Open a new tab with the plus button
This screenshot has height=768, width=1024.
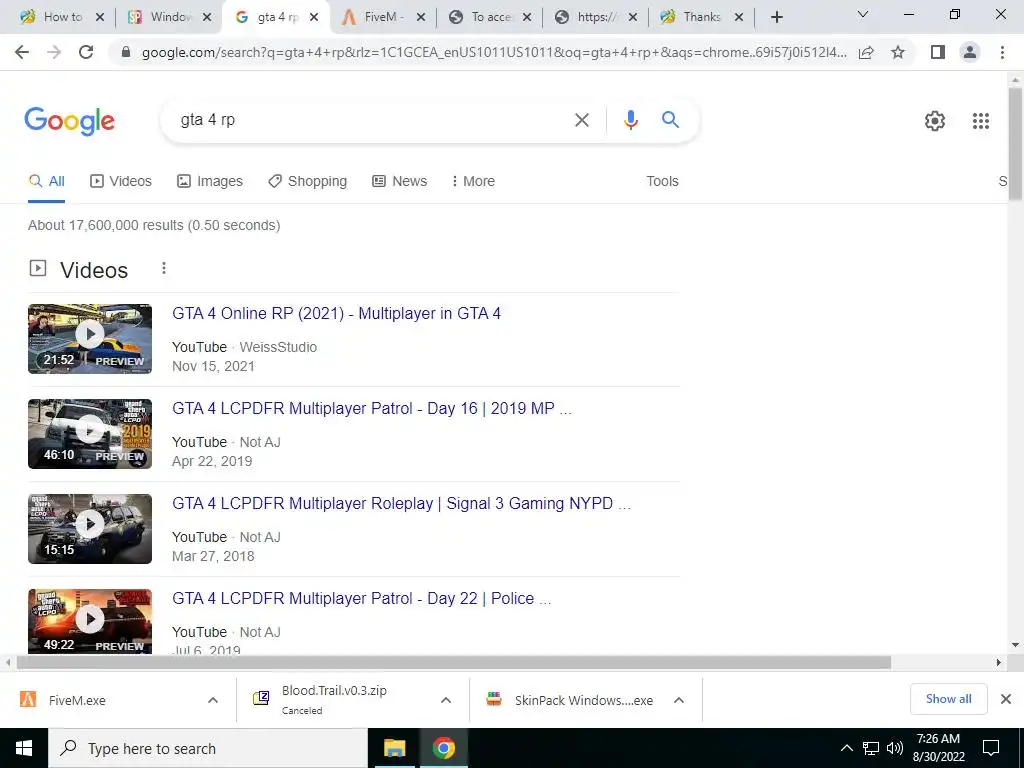coord(776,18)
